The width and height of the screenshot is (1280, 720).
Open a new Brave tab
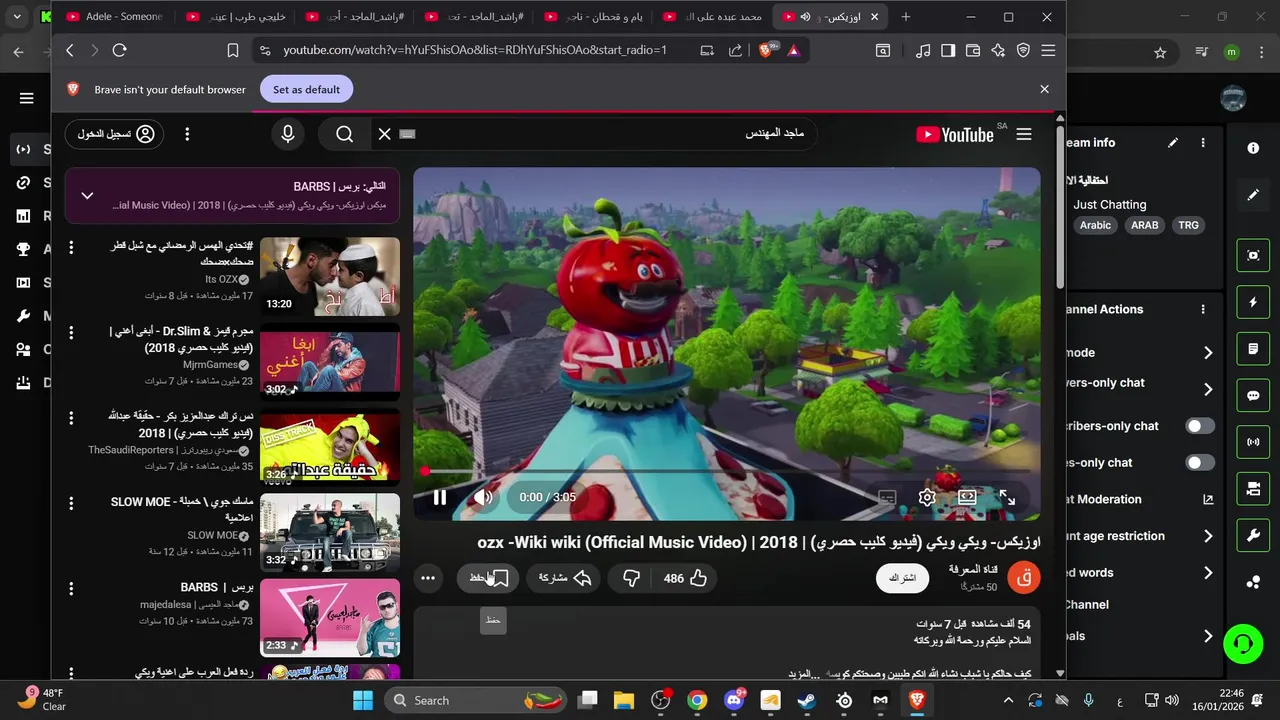(x=906, y=17)
